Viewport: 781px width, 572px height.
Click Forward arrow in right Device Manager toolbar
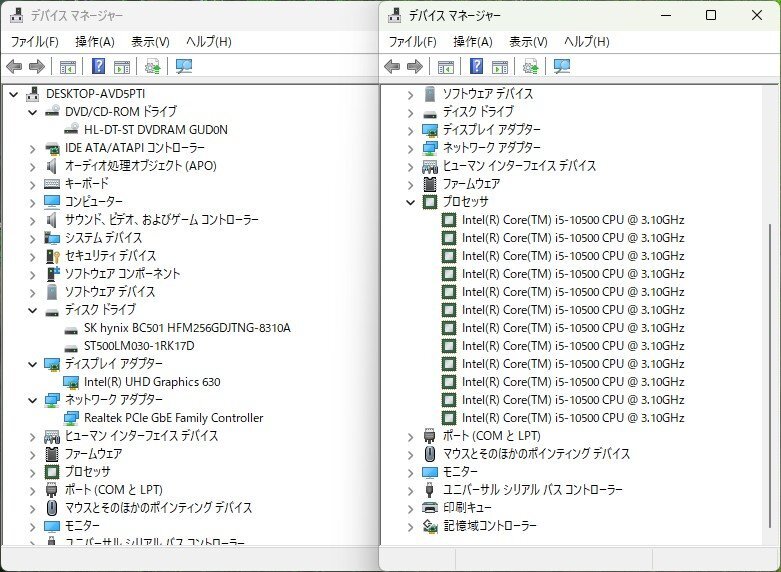(415, 66)
